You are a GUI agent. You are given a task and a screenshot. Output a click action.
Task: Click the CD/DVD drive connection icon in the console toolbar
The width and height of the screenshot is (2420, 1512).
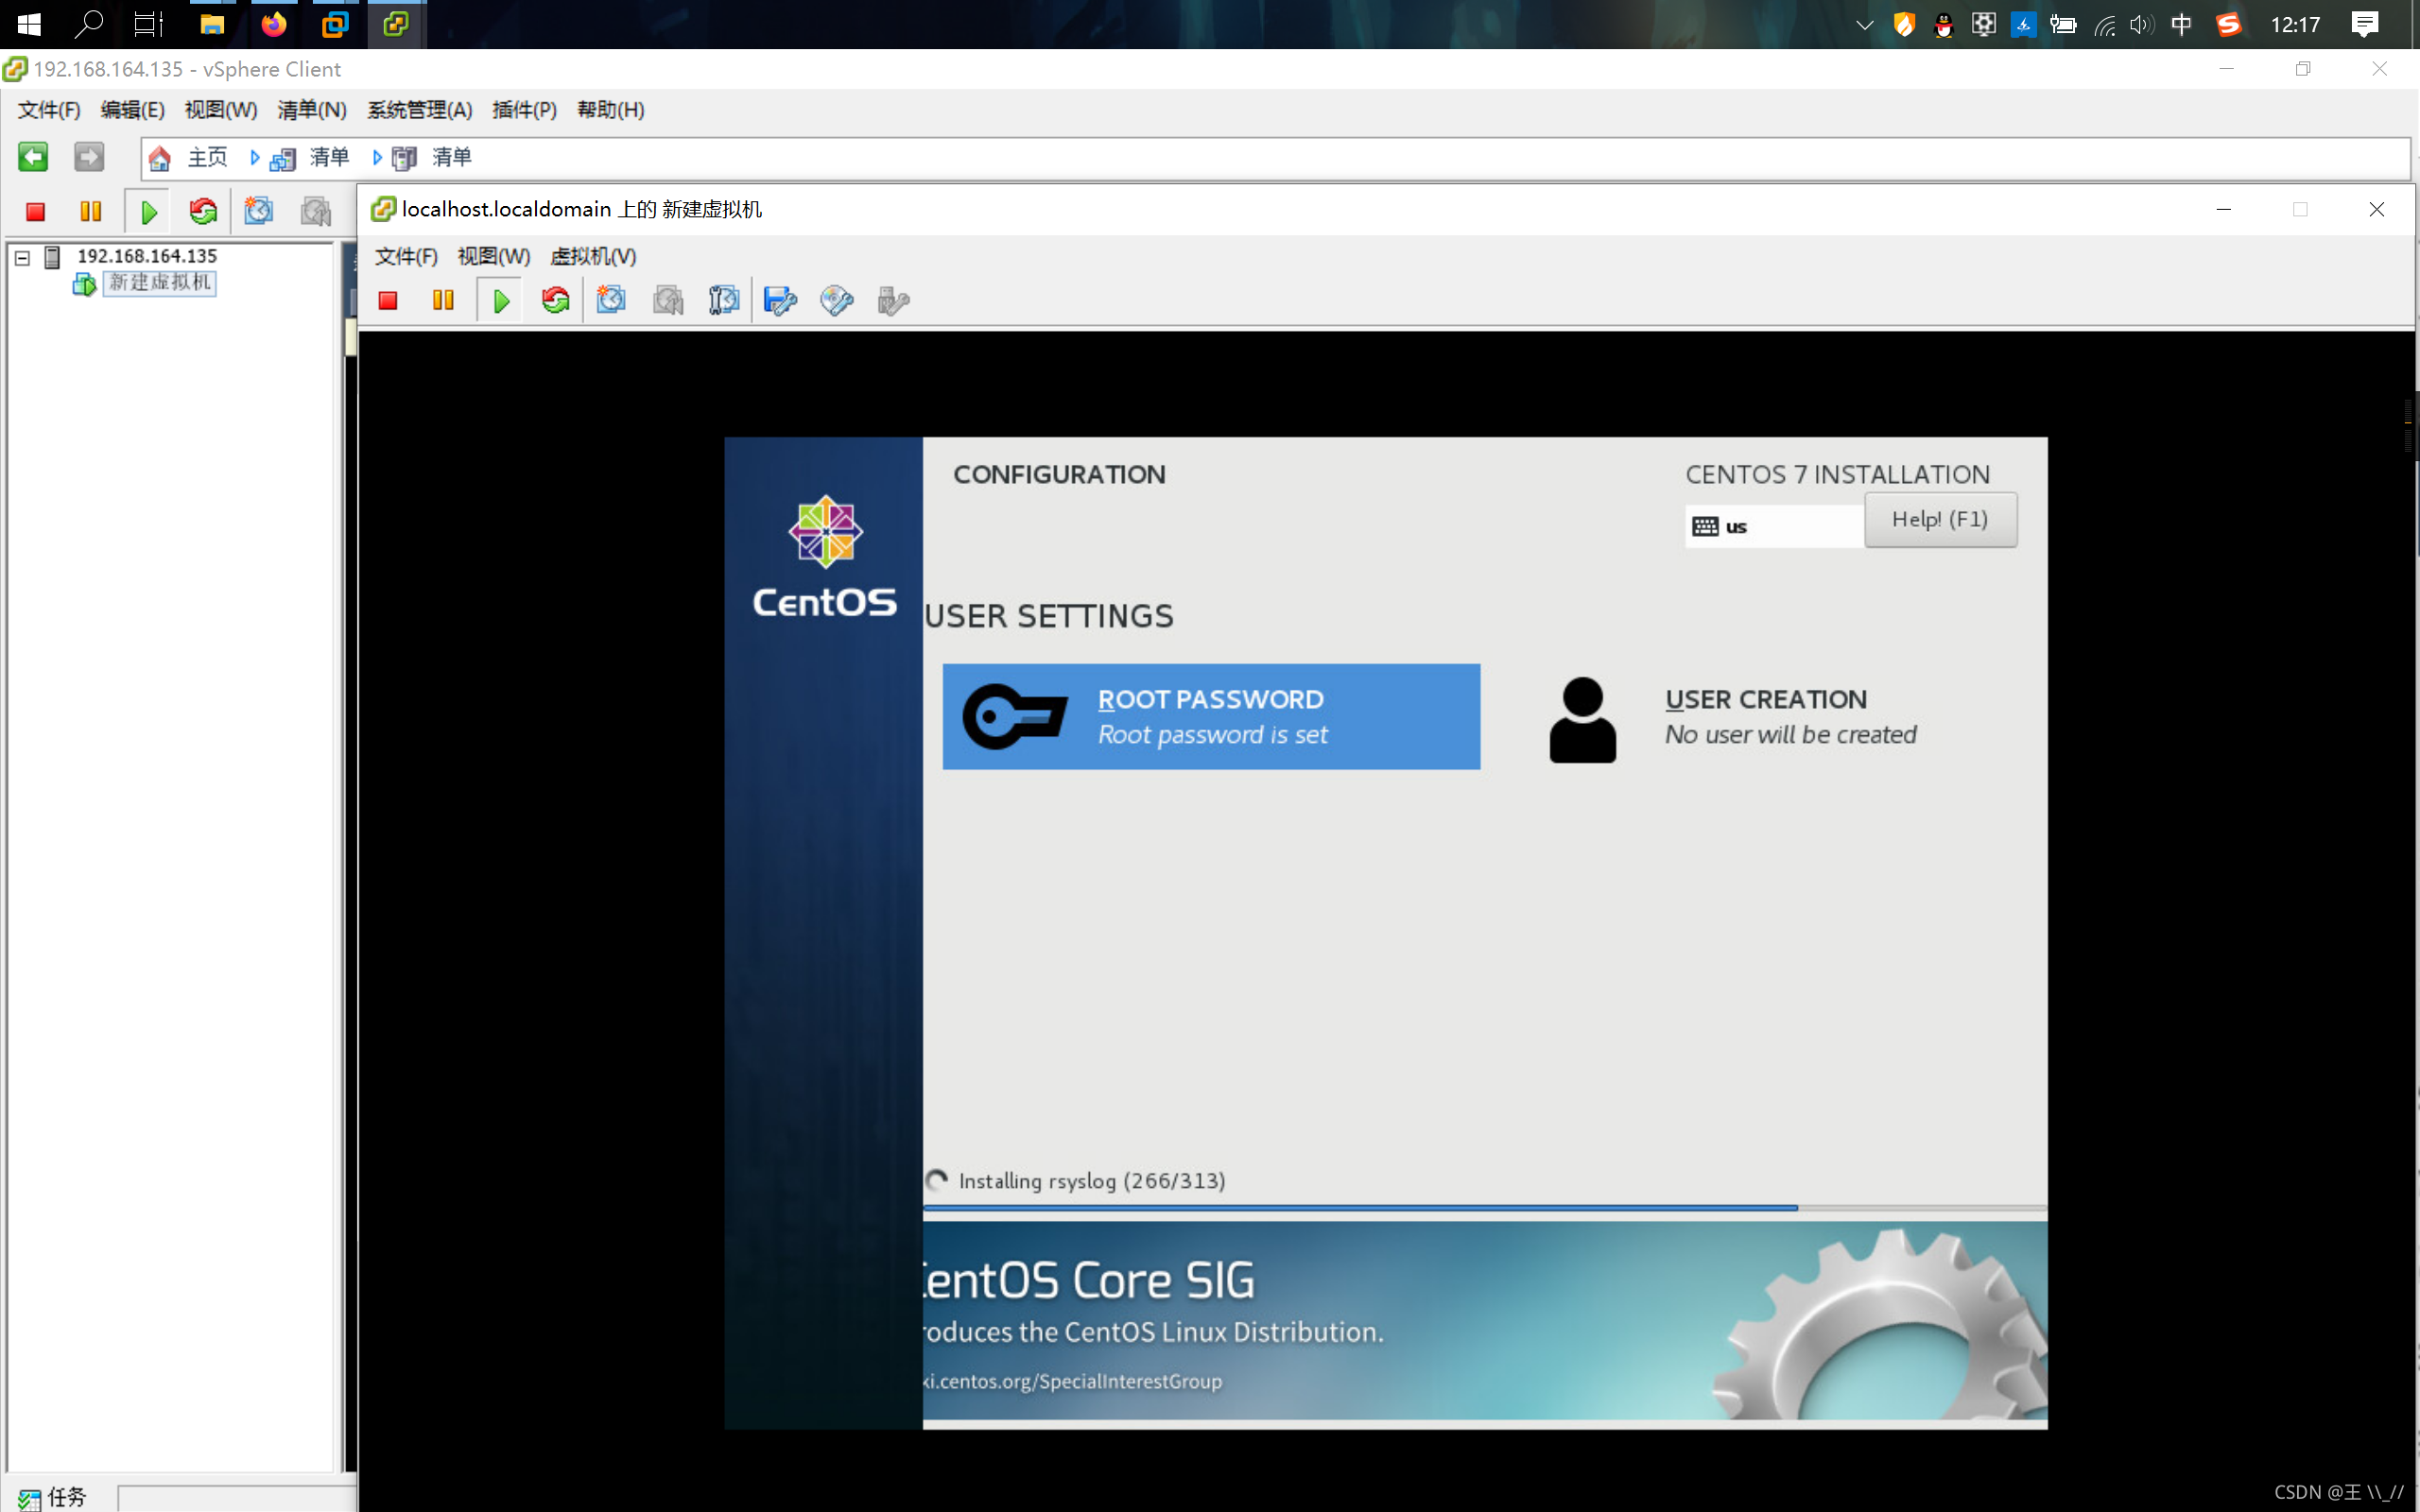(x=837, y=300)
